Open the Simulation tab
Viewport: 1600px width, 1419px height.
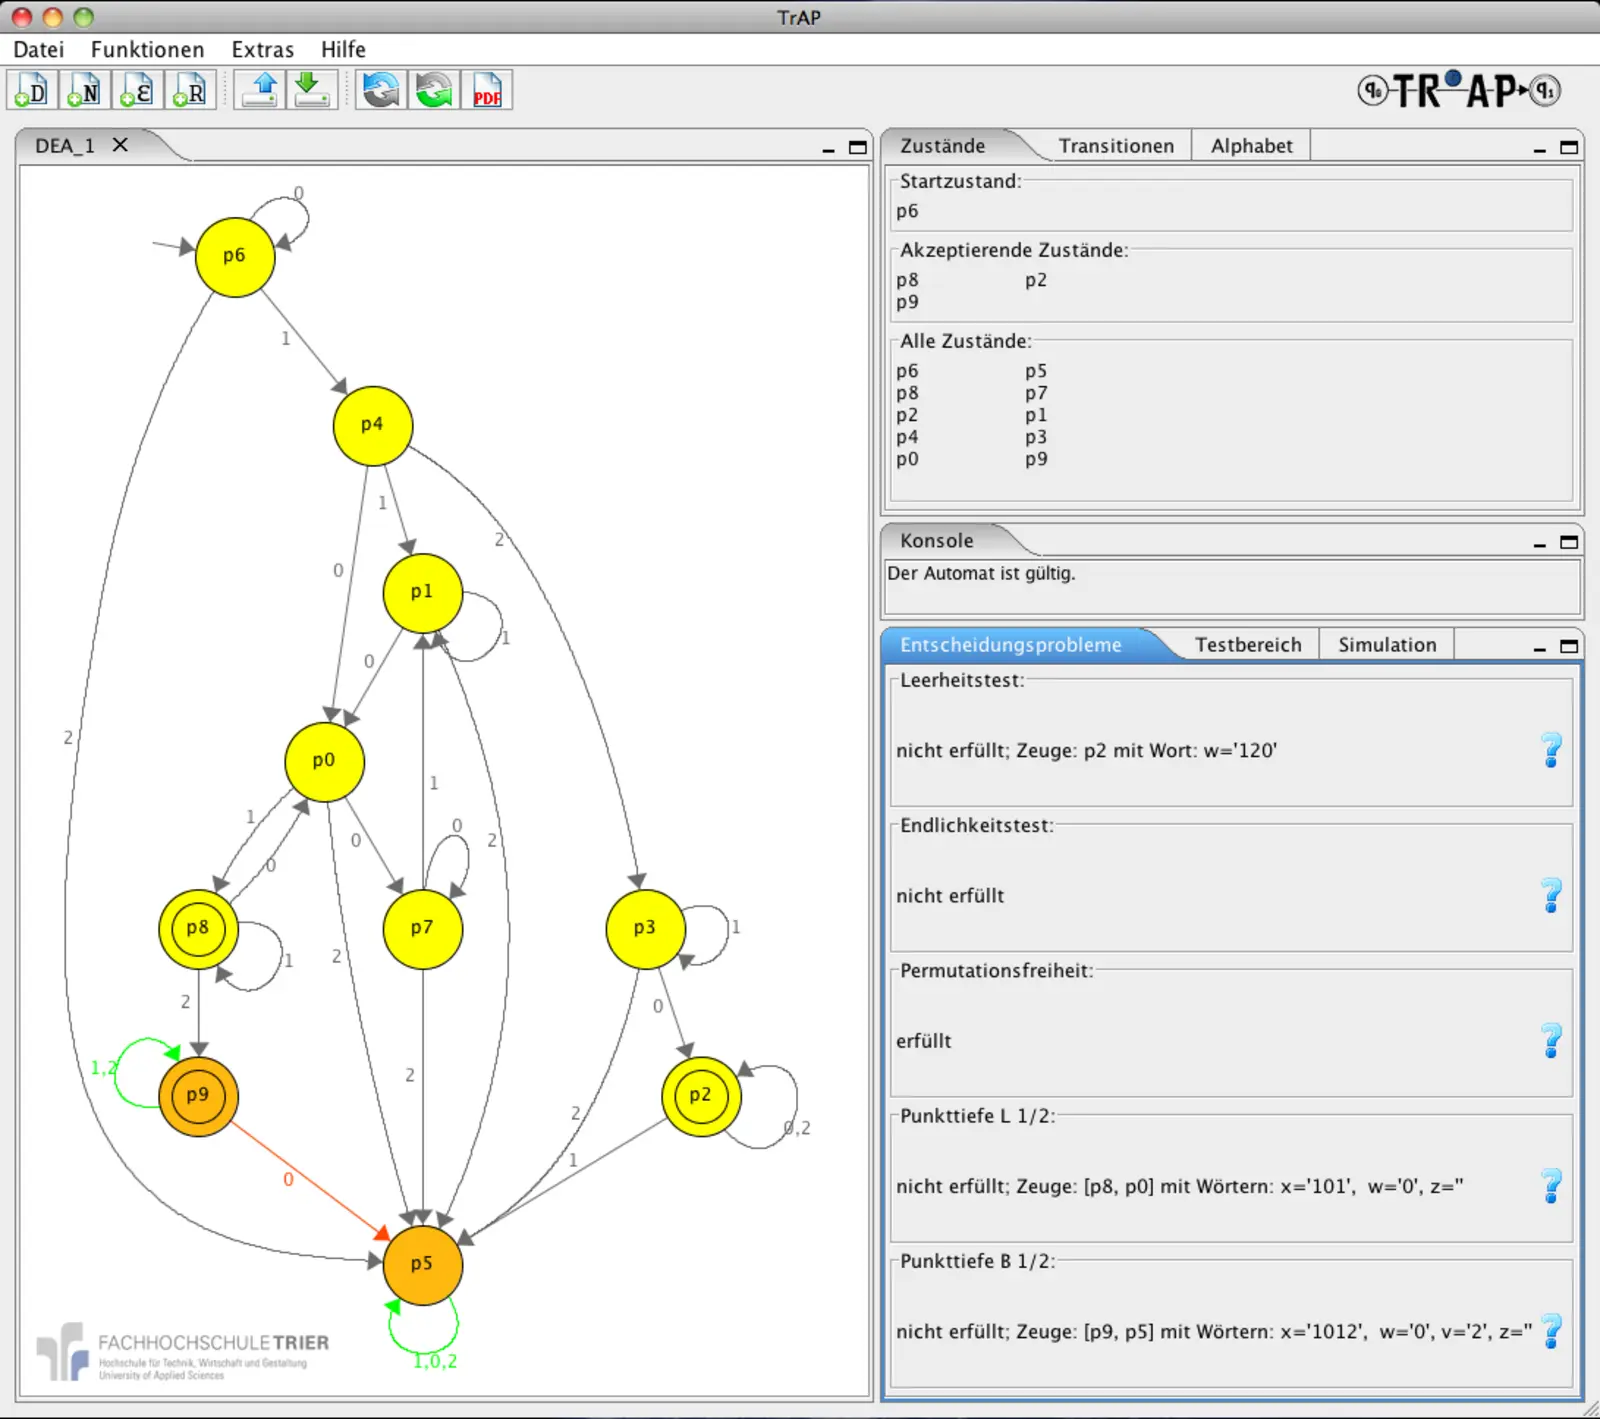1387,645
